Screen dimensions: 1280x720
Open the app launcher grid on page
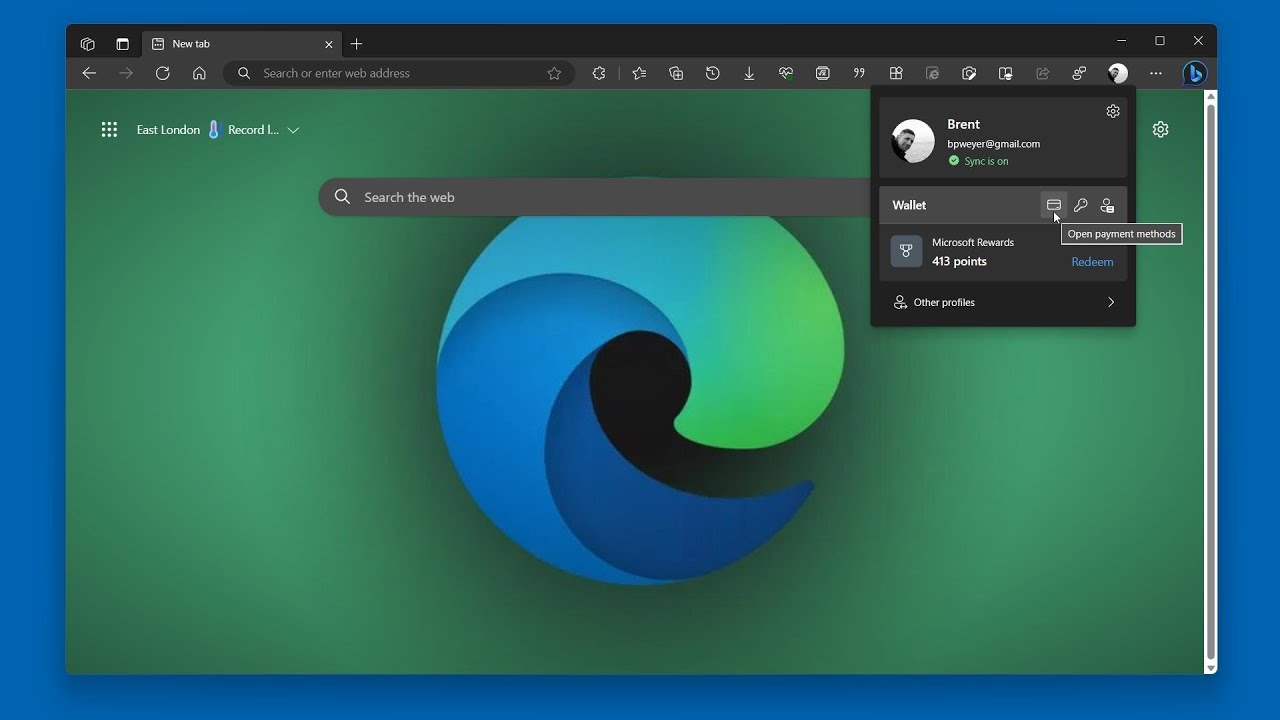click(x=110, y=129)
